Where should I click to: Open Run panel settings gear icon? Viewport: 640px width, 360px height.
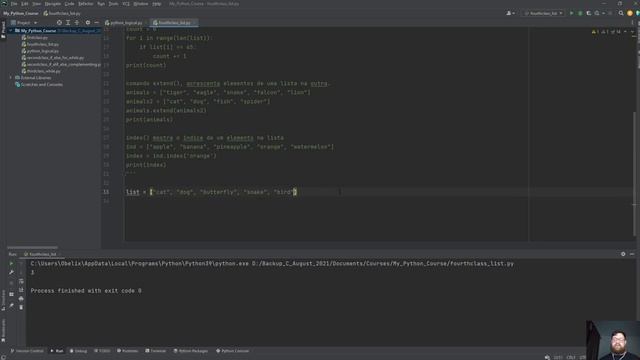coord(623,254)
